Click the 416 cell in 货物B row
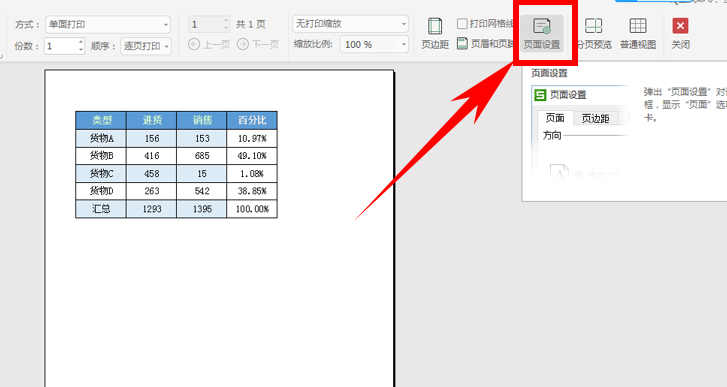Screen dimensions: 727x387 tap(152, 156)
